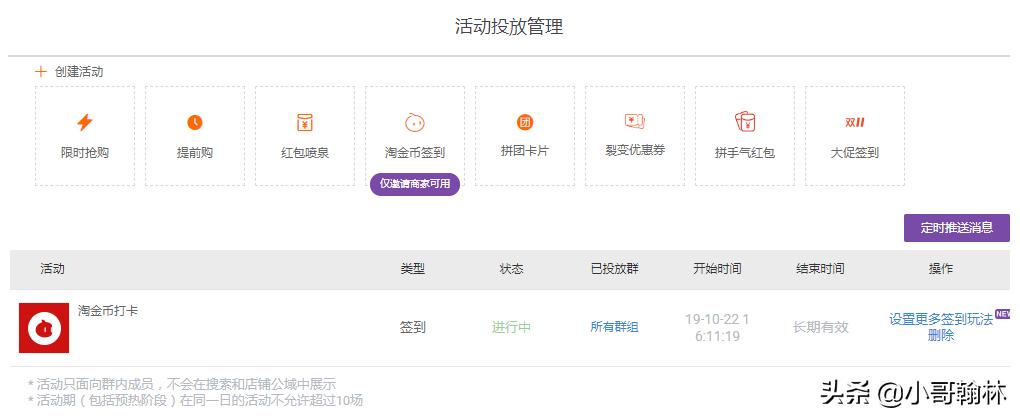
Task: Click the 状态 column header
Action: tap(511, 269)
